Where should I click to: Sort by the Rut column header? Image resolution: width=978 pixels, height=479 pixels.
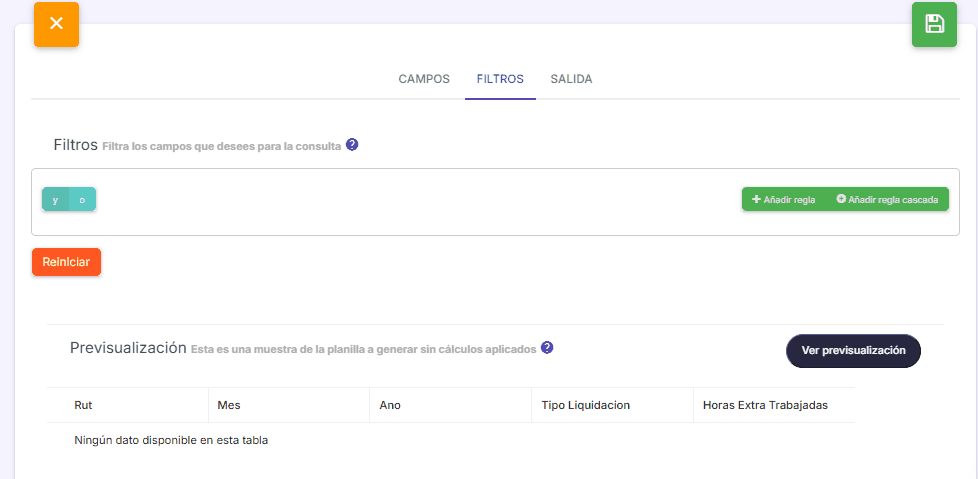pos(127,405)
